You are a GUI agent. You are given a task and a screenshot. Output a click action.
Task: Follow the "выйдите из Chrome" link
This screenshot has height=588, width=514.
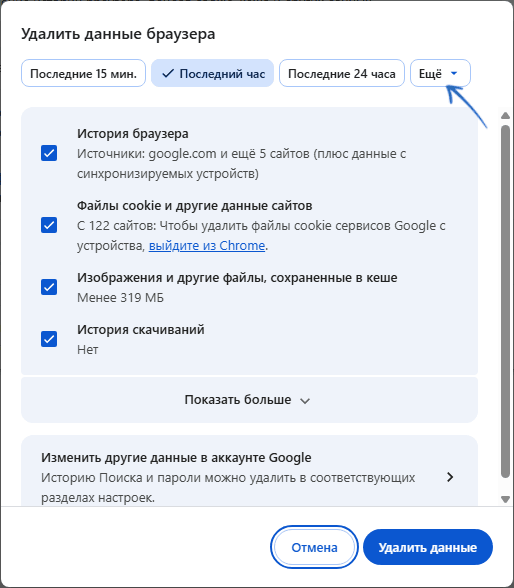(207, 246)
